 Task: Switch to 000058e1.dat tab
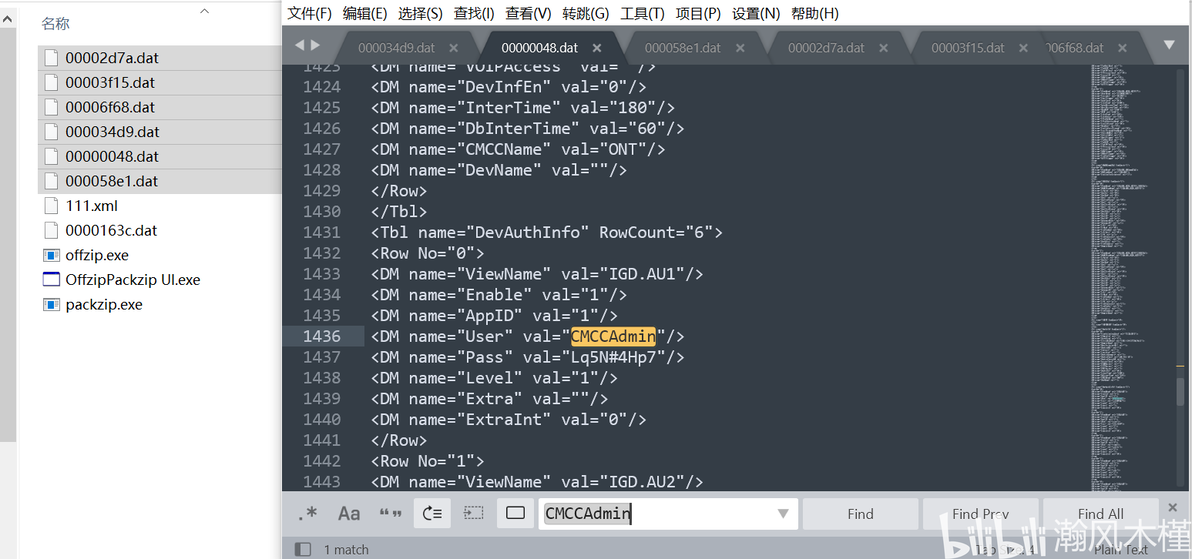click(682, 48)
